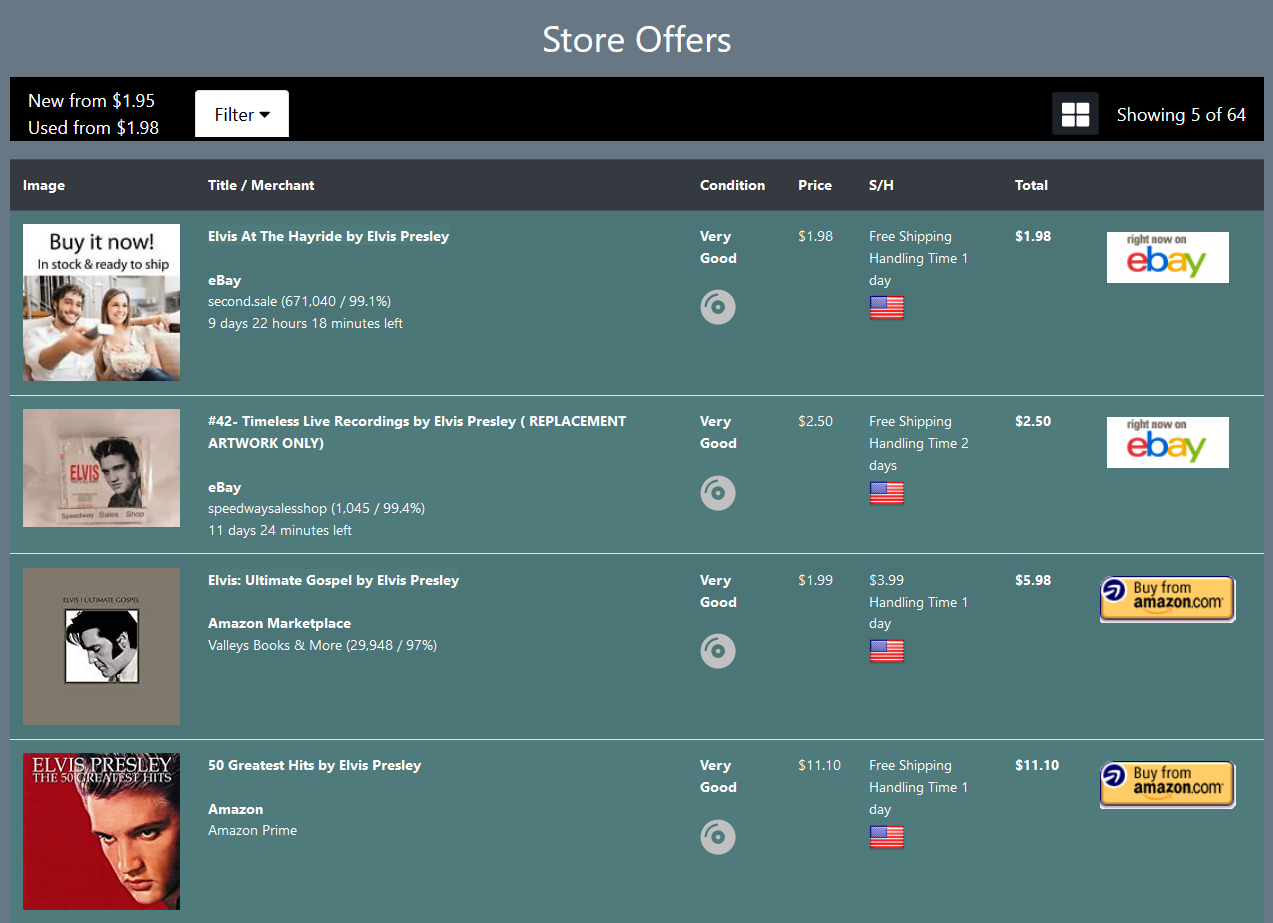Click the 50 Greatest Hits cover image
1273x923 pixels.
(x=101, y=831)
